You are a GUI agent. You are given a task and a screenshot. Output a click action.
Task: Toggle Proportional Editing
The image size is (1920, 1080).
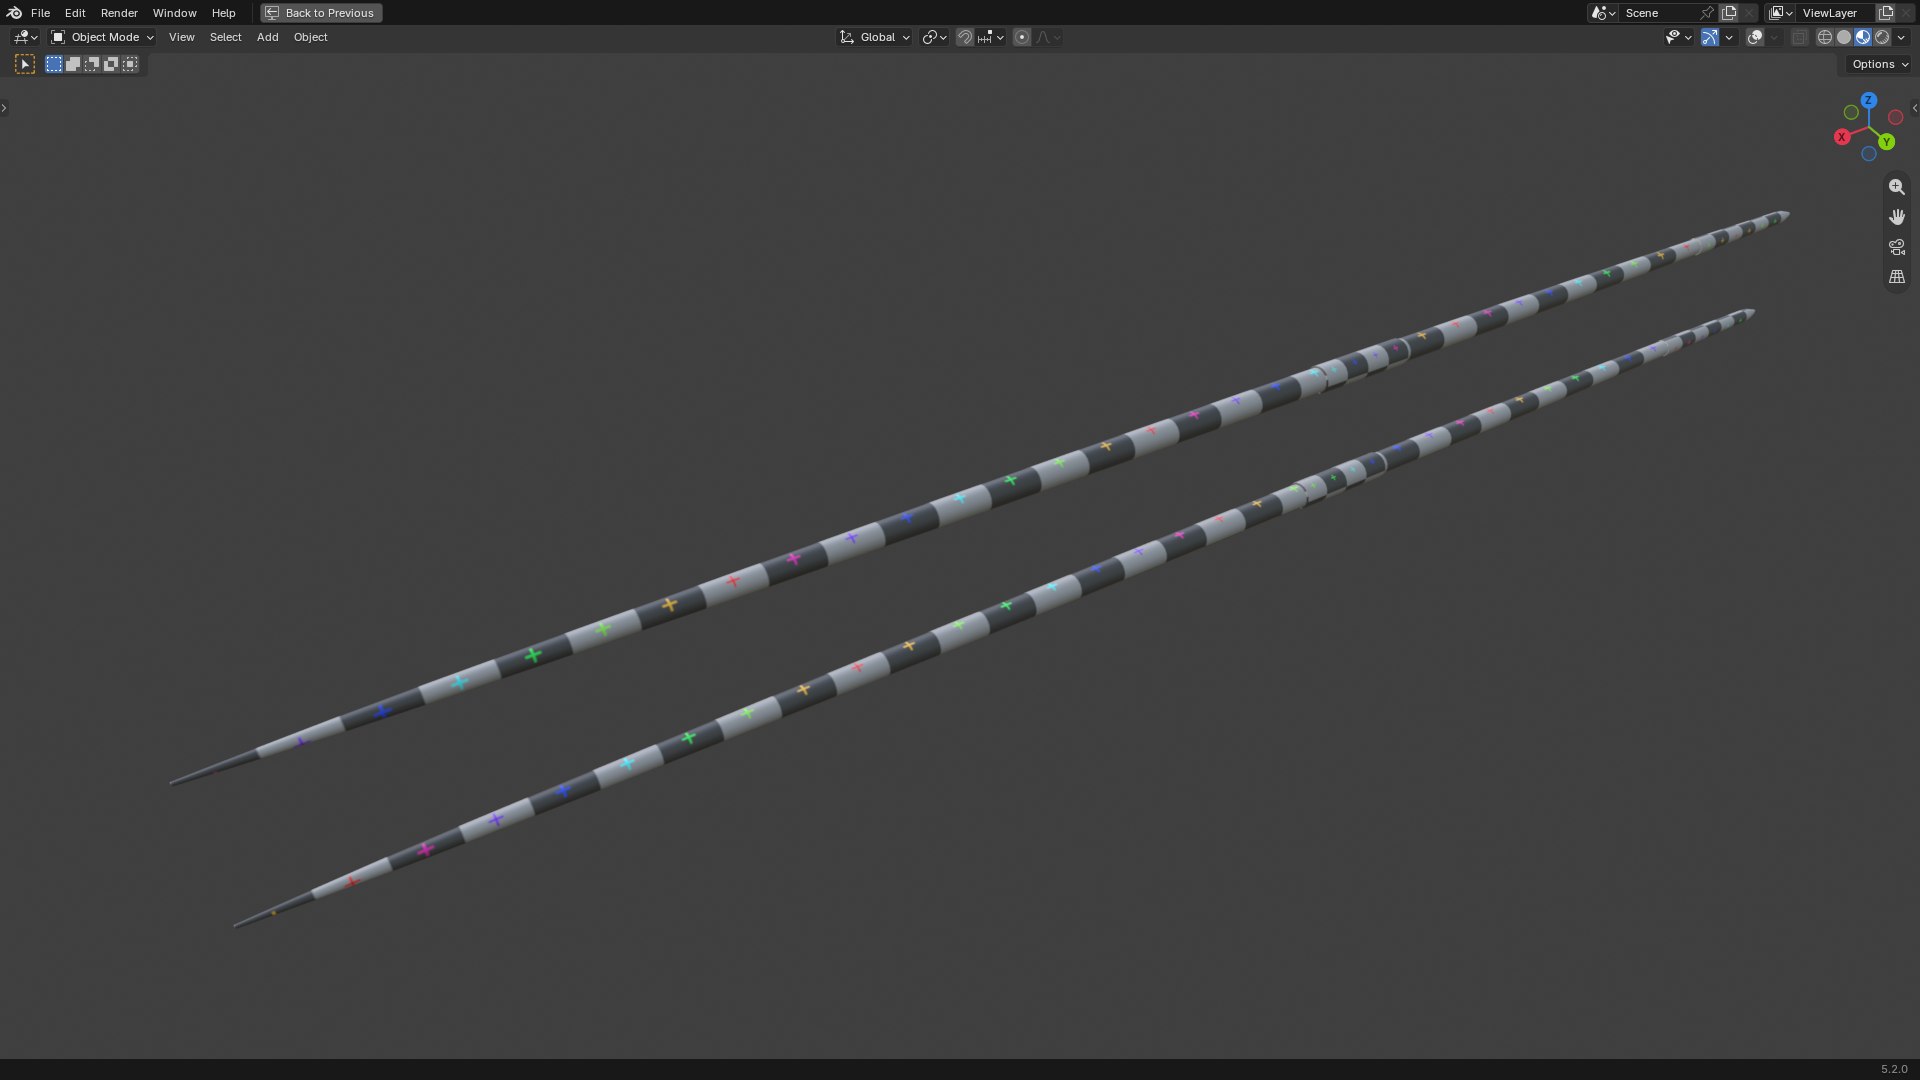1022,37
